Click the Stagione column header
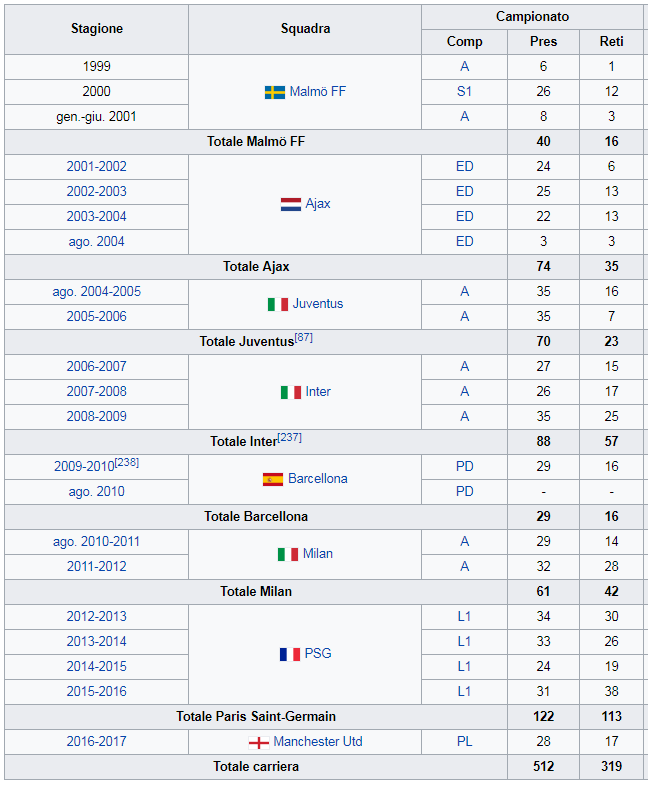 tap(97, 29)
